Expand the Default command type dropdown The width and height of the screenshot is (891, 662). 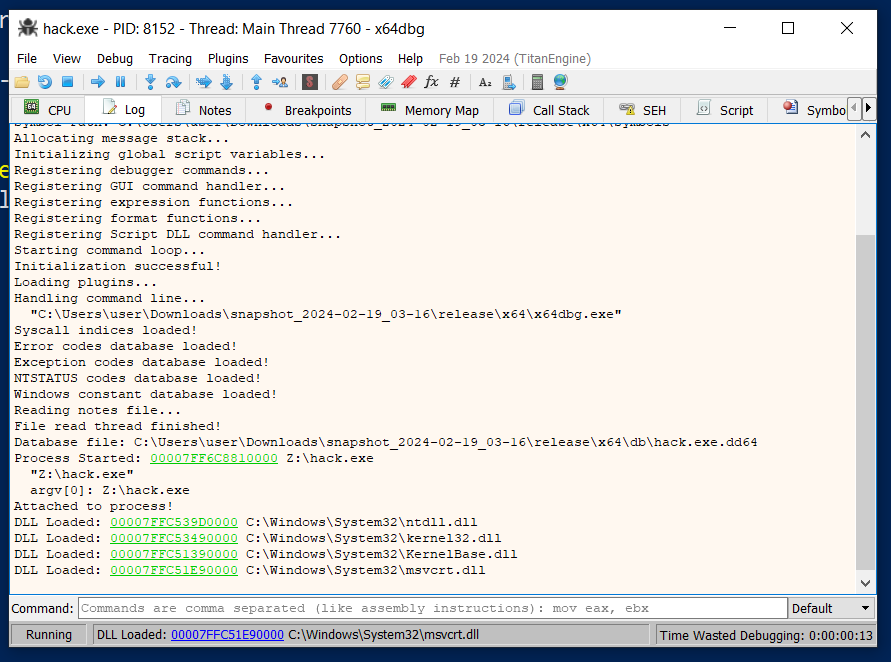coord(831,608)
